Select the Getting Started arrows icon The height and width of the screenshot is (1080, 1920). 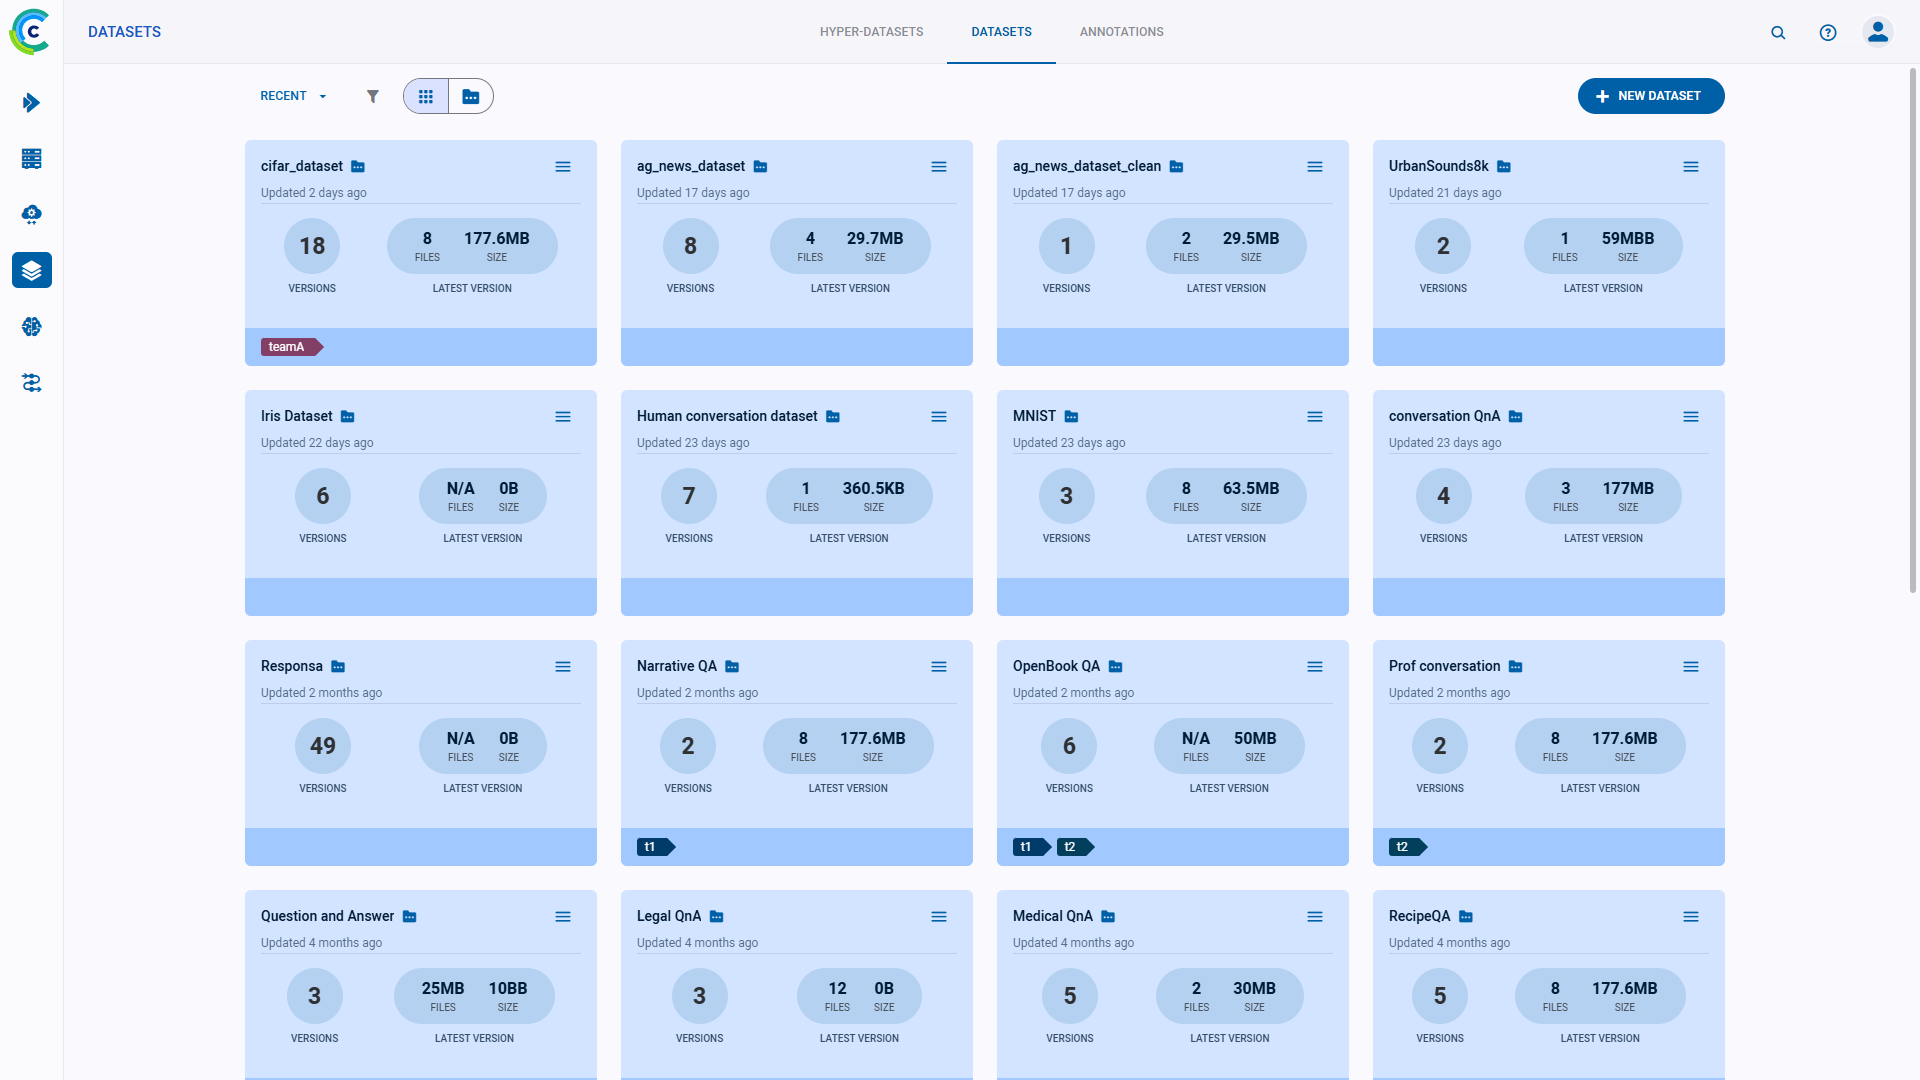tap(31, 103)
